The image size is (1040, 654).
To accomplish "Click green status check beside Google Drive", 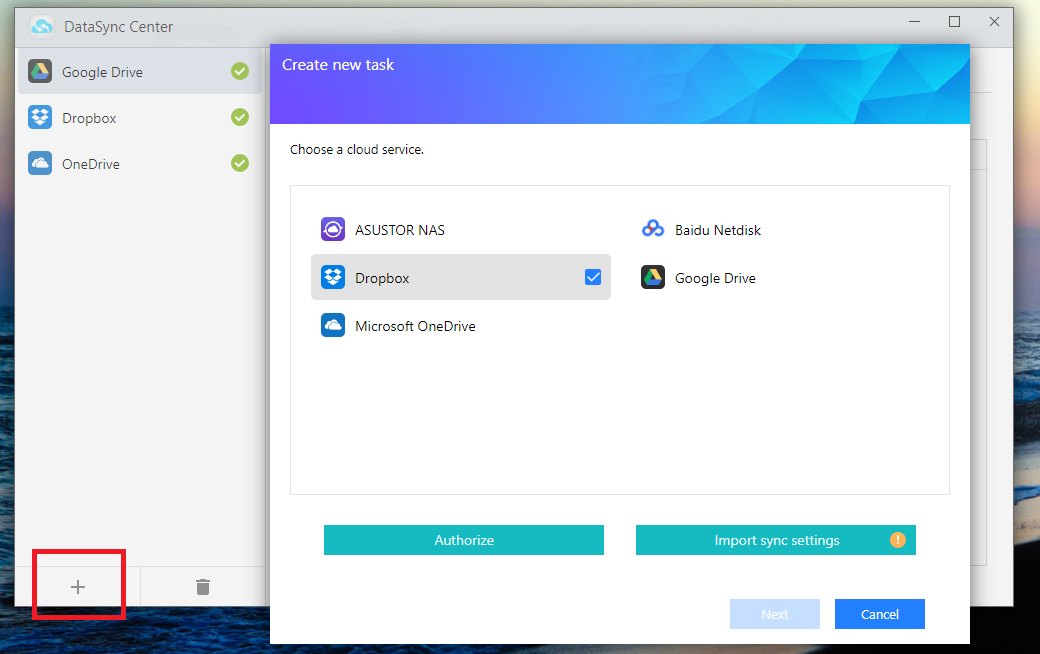I will [x=240, y=71].
